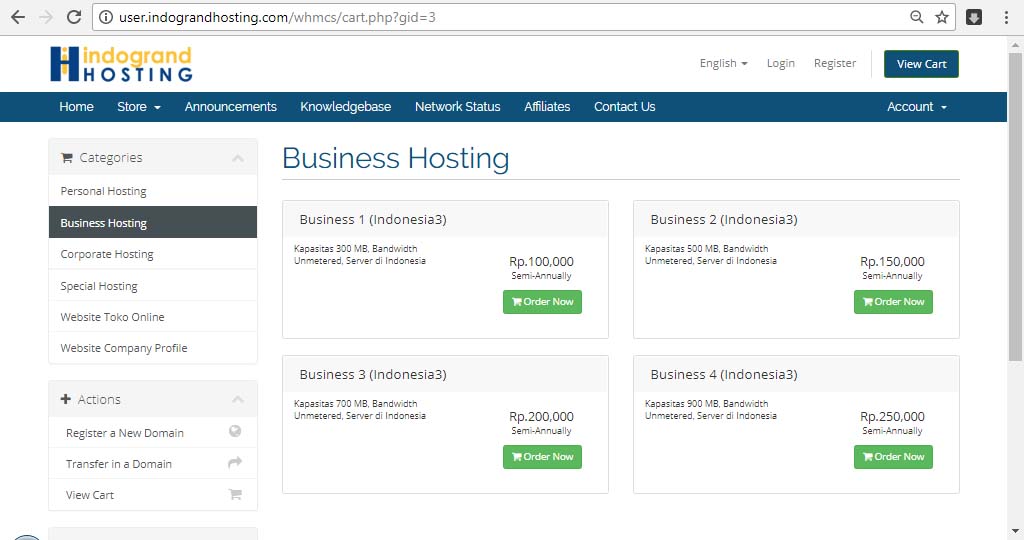Bookmark page with the star icon
Screen dimensions: 1024x540
click(942, 17)
